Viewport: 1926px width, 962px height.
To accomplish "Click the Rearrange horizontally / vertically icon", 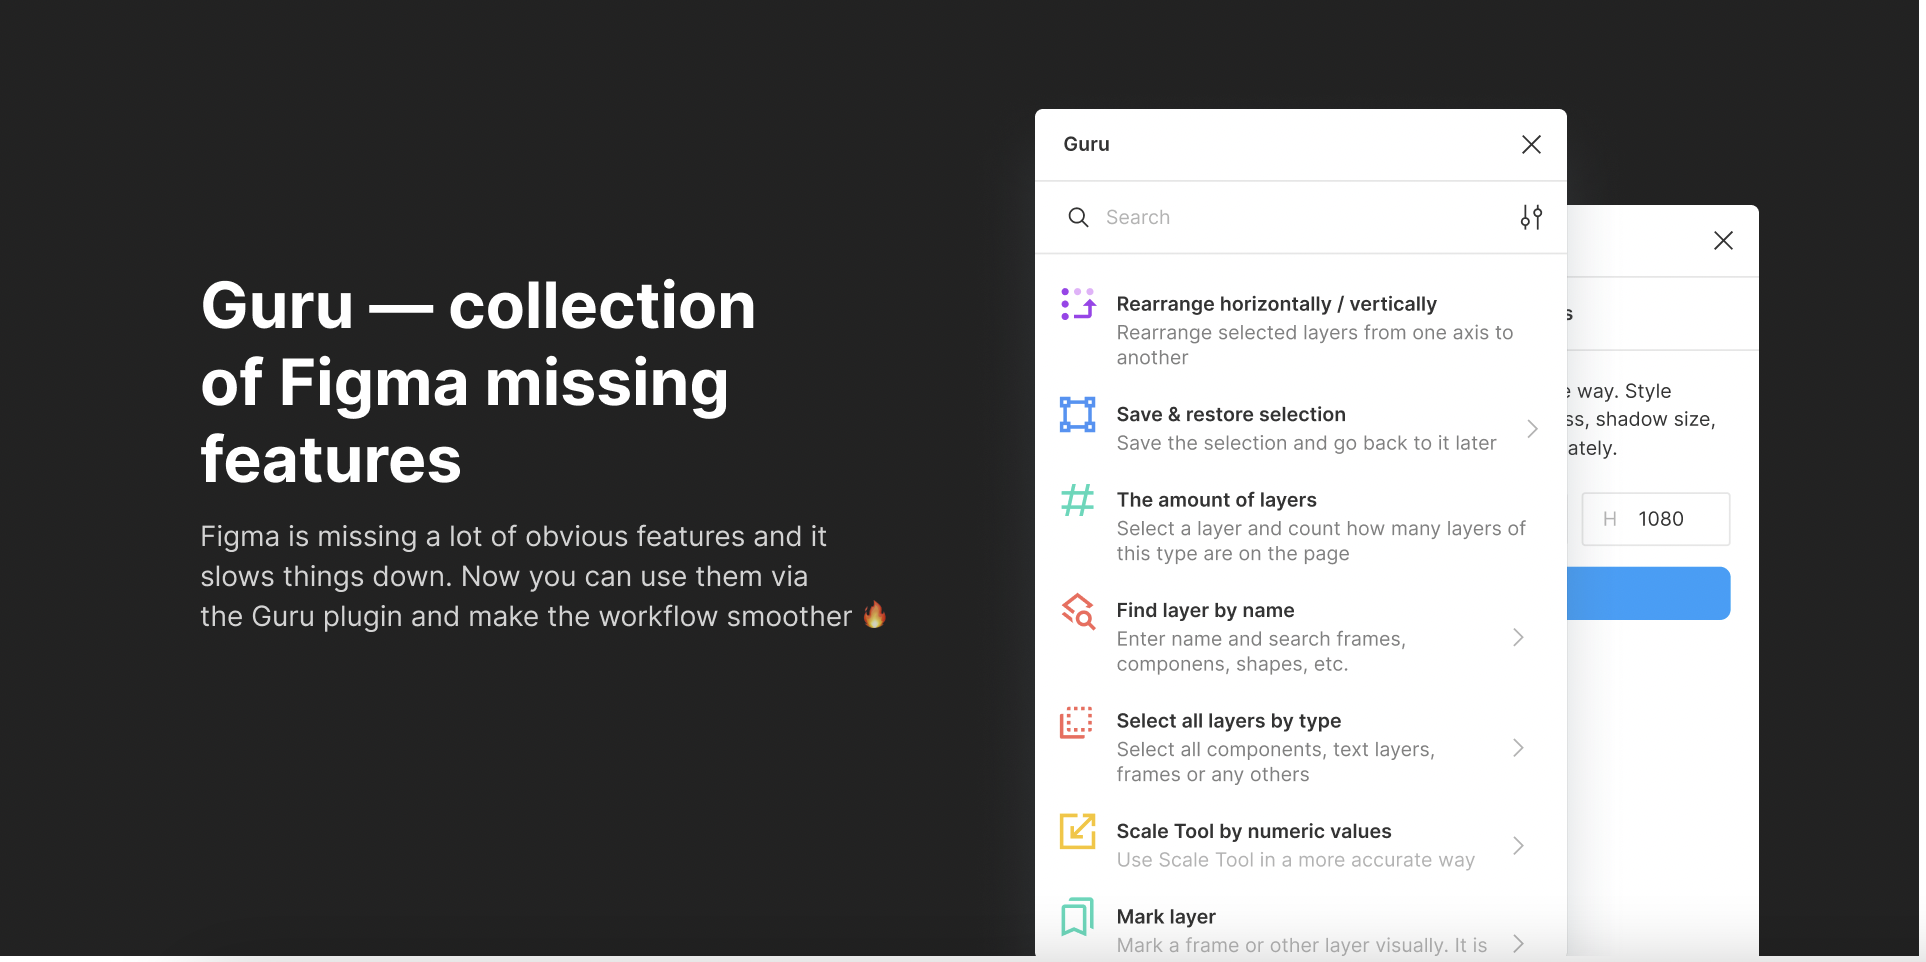I will click(x=1078, y=304).
